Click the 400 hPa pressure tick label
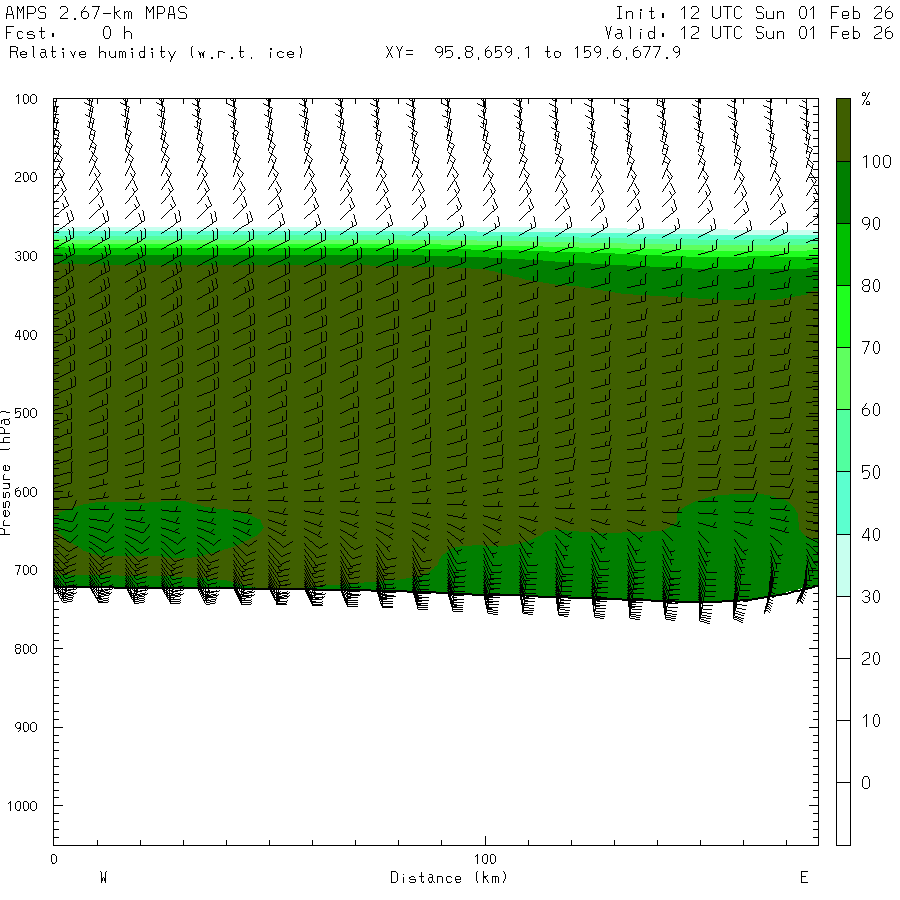 [26, 335]
